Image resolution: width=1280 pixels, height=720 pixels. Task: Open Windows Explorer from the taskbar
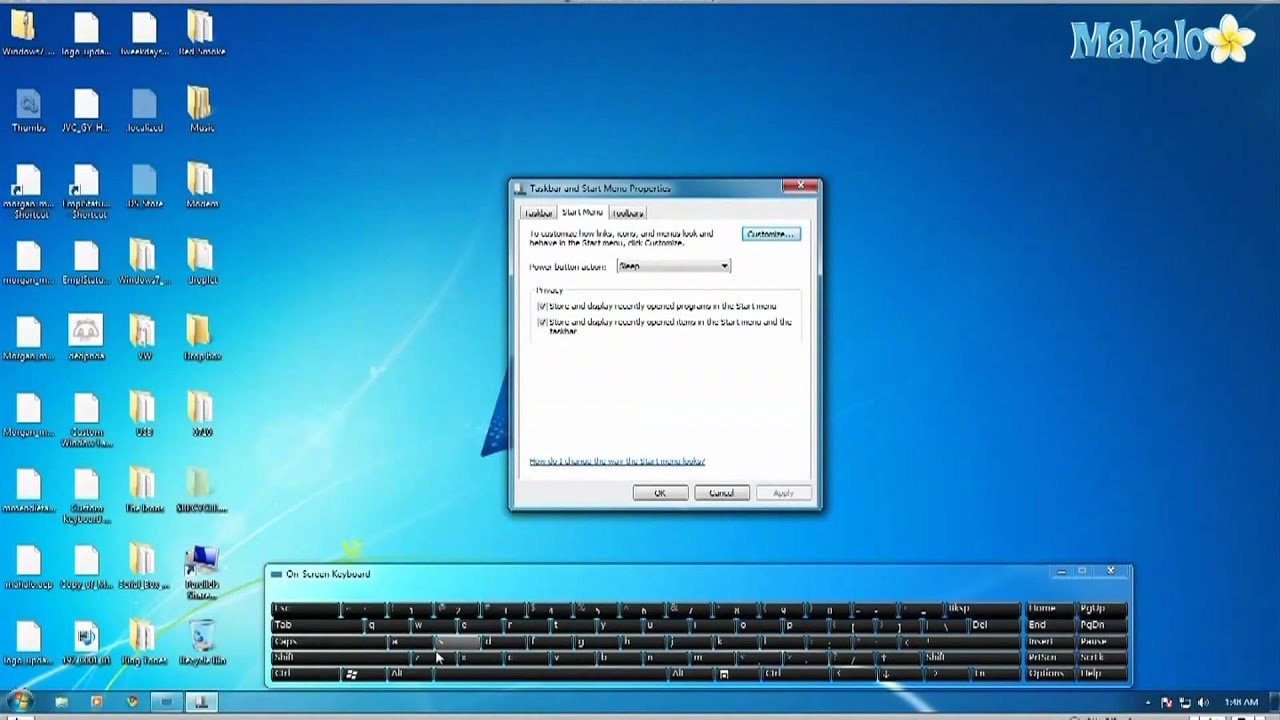(62, 702)
